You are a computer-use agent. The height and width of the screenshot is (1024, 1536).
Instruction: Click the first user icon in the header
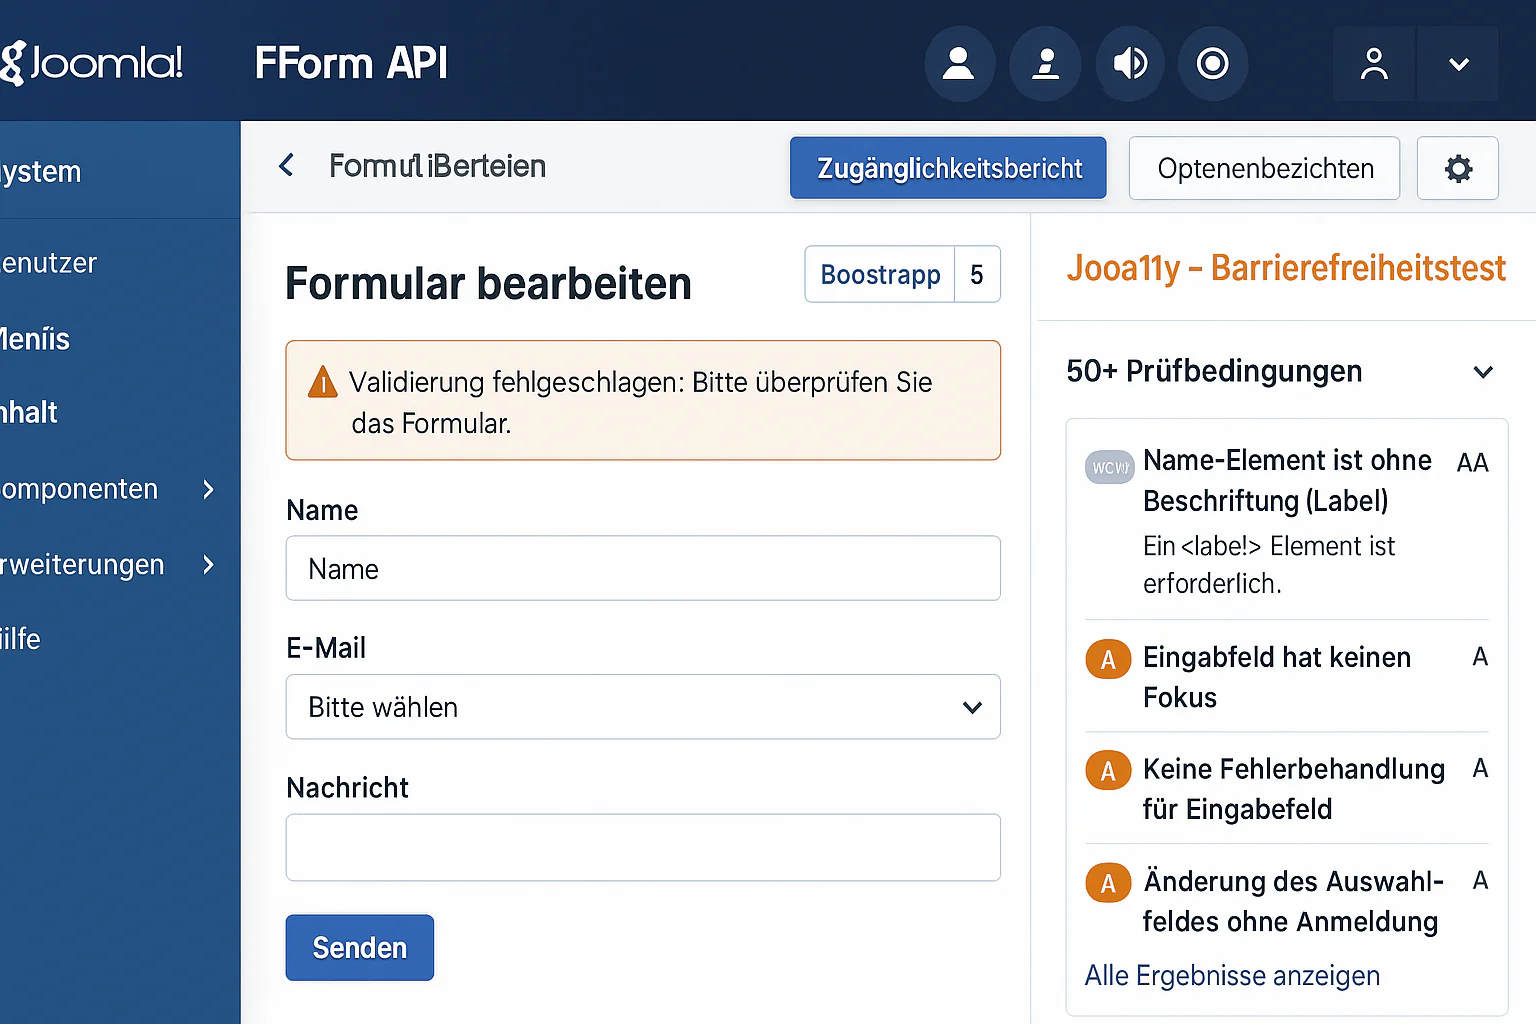(959, 63)
